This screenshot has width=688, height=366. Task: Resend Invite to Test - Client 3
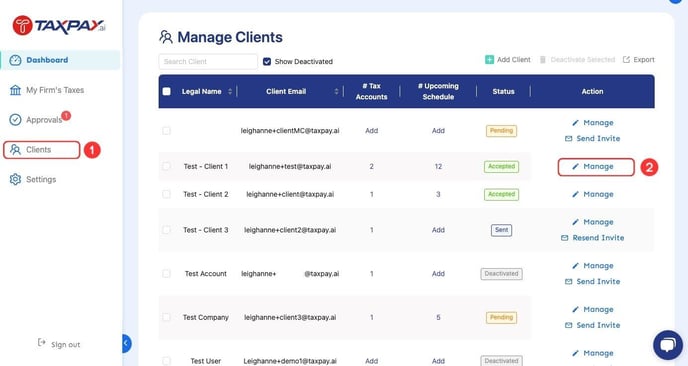593,238
